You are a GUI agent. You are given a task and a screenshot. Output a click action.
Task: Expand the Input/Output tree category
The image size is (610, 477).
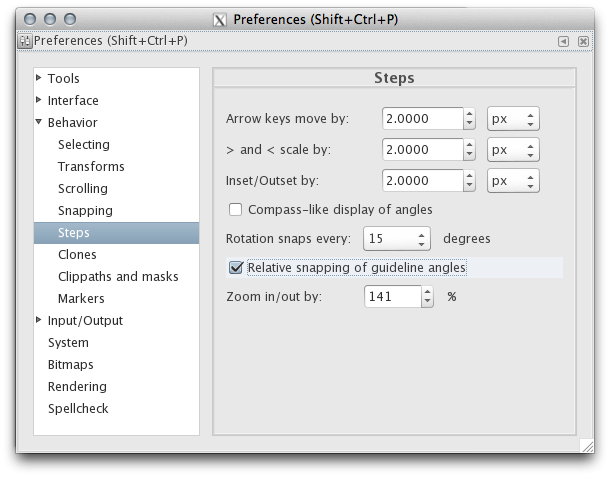[39, 319]
